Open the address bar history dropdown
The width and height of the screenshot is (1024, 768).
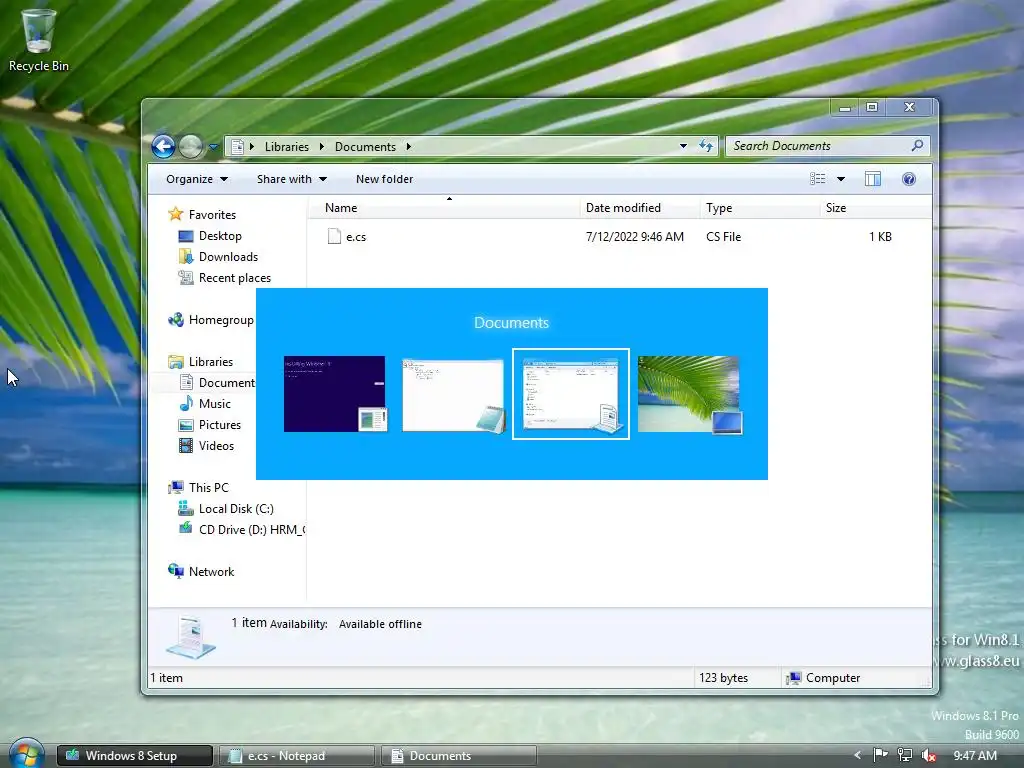click(683, 146)
